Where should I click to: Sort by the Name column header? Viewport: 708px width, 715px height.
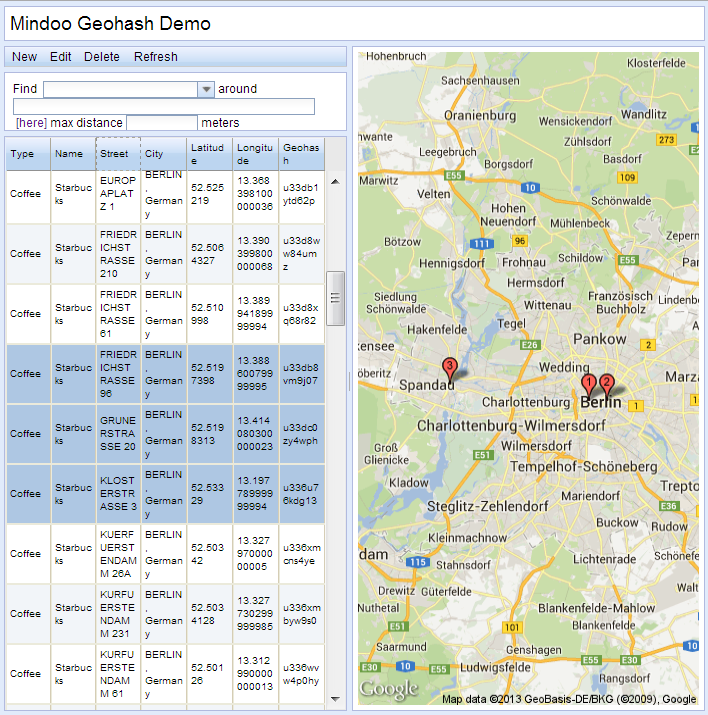[73, 154]
